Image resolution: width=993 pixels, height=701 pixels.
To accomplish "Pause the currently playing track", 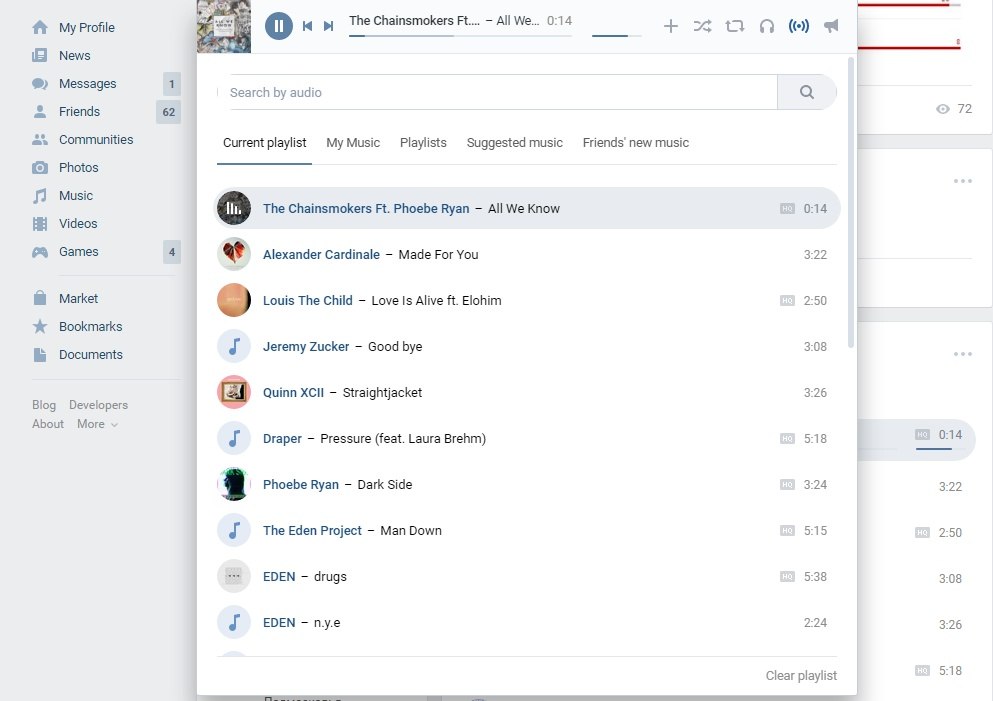I will point(279,26).
